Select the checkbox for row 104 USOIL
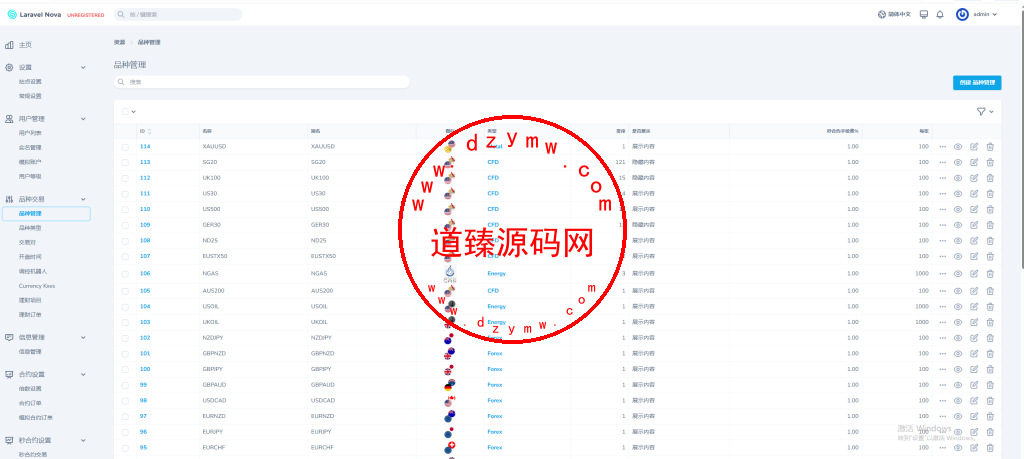This screenshot has height=459, width=1024. click(125, 306)
